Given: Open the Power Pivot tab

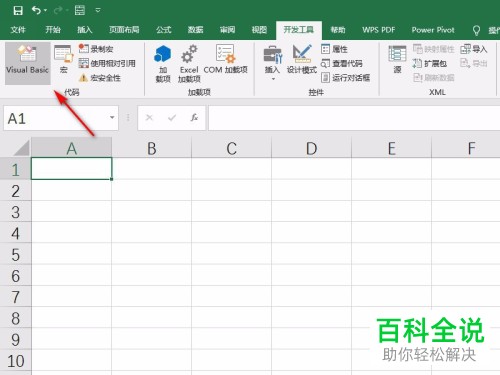Looking at the screenshot, I should [x=433, y=30].
